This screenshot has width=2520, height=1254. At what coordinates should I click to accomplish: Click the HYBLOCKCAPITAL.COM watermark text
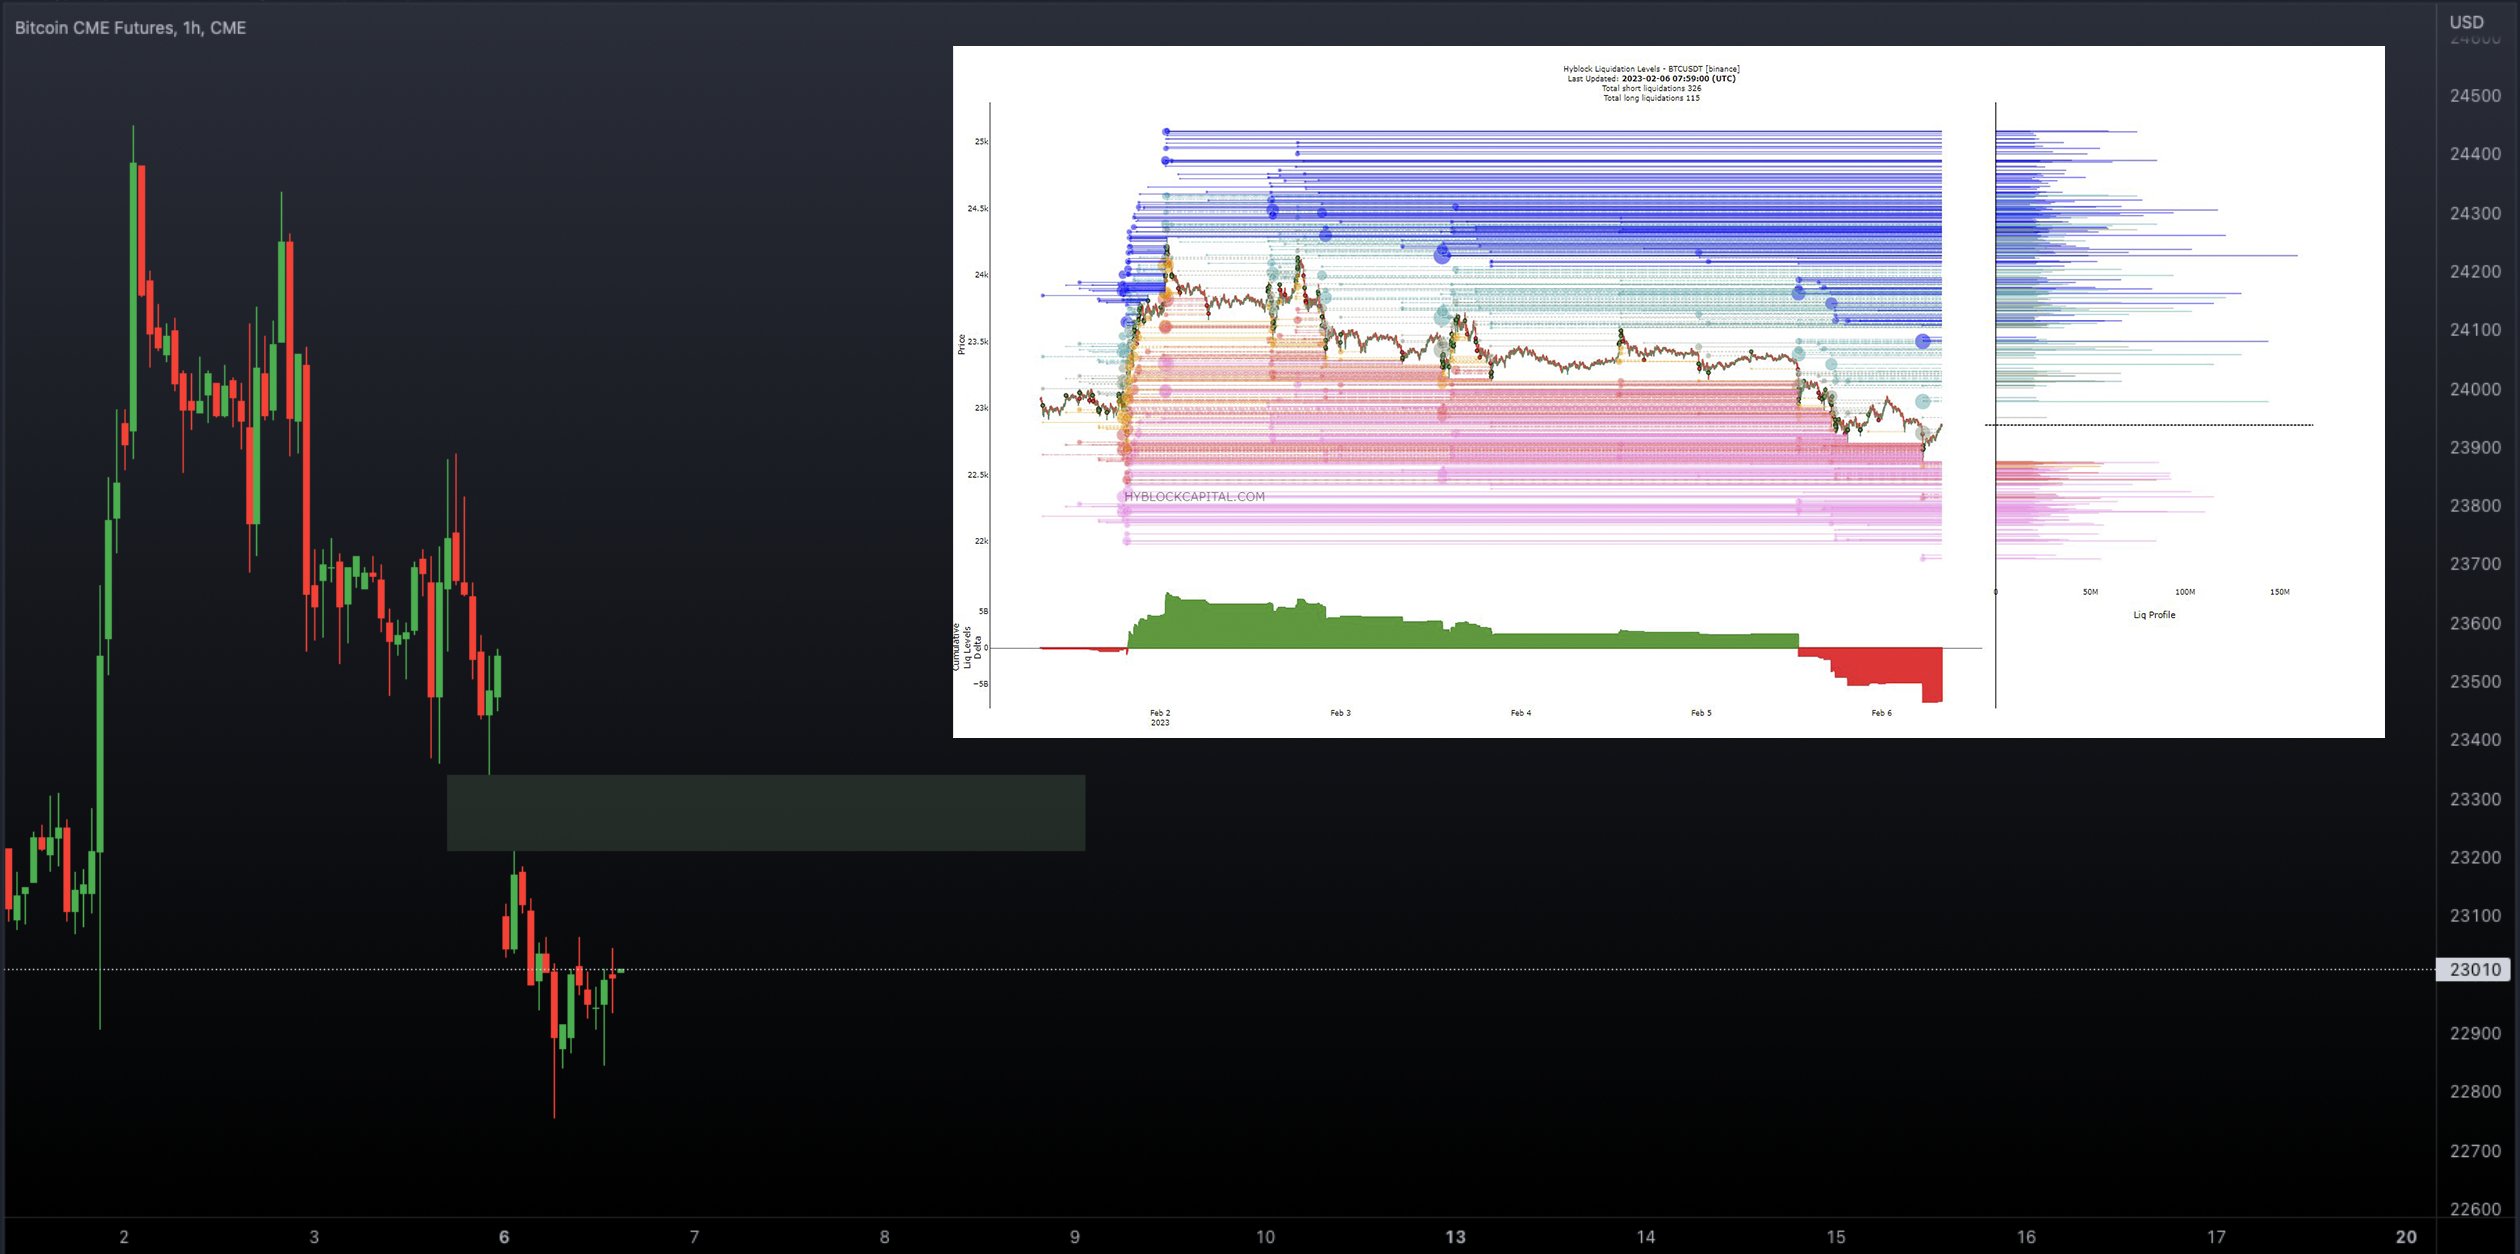(1194, 496)
